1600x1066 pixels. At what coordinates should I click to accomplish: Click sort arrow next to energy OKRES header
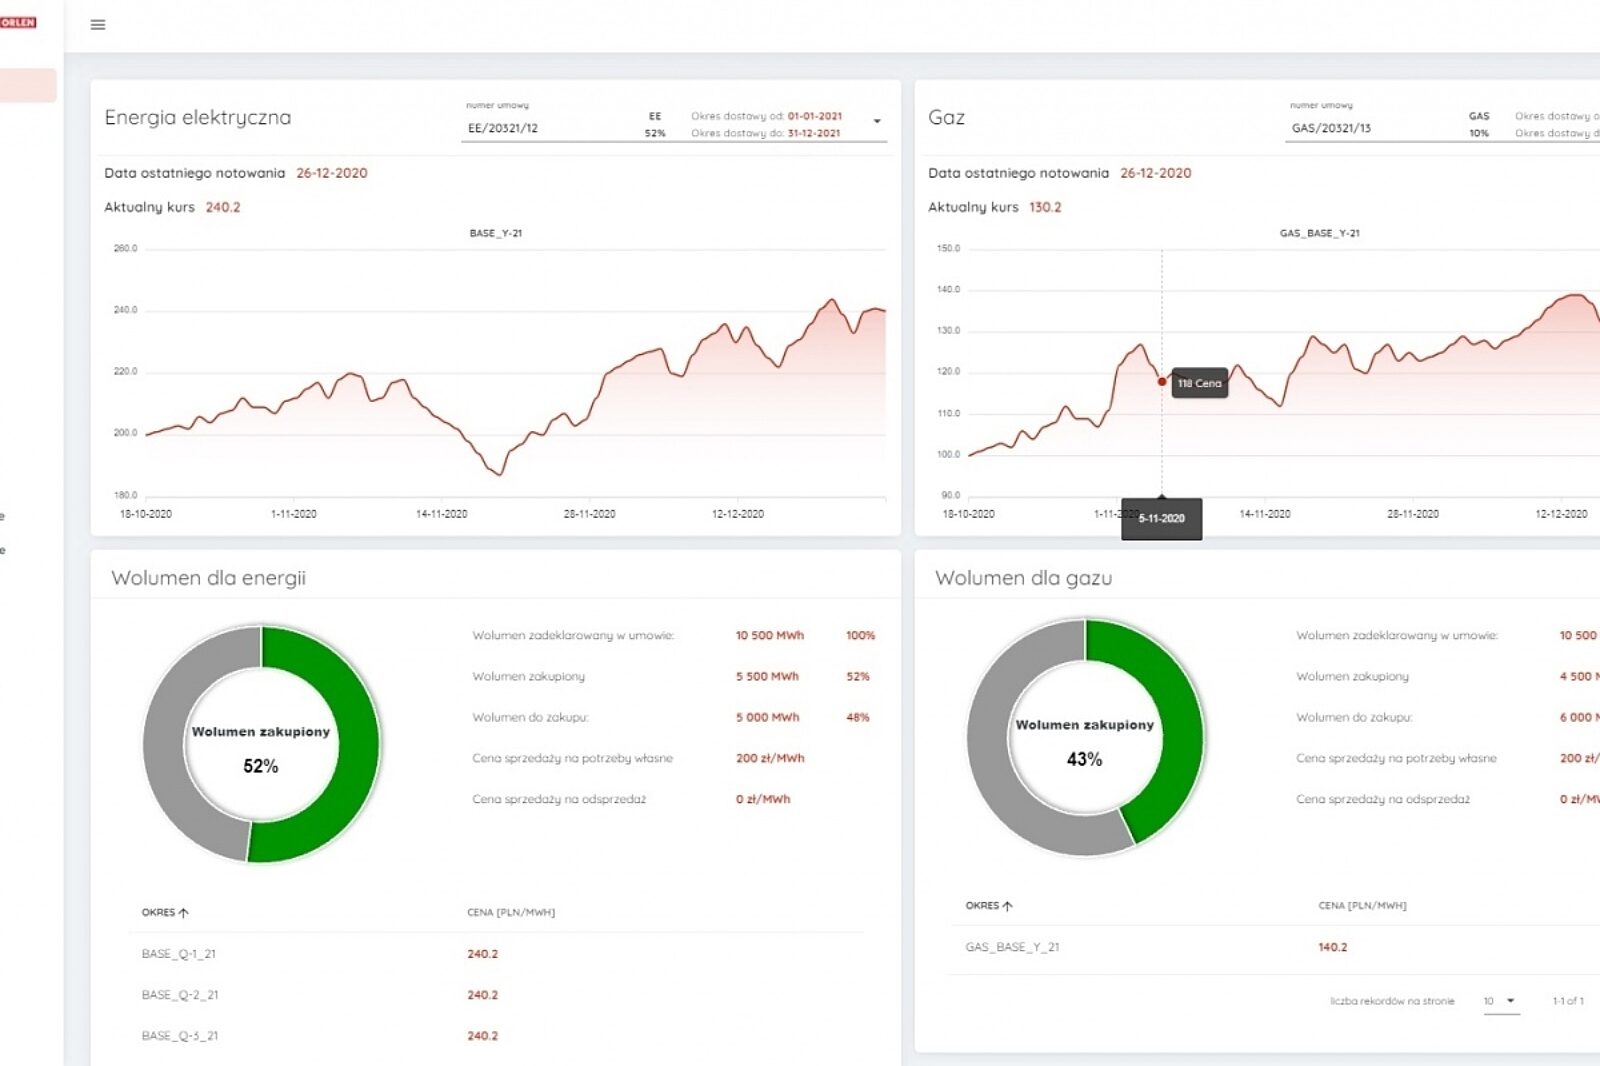[x=183, y=912]
